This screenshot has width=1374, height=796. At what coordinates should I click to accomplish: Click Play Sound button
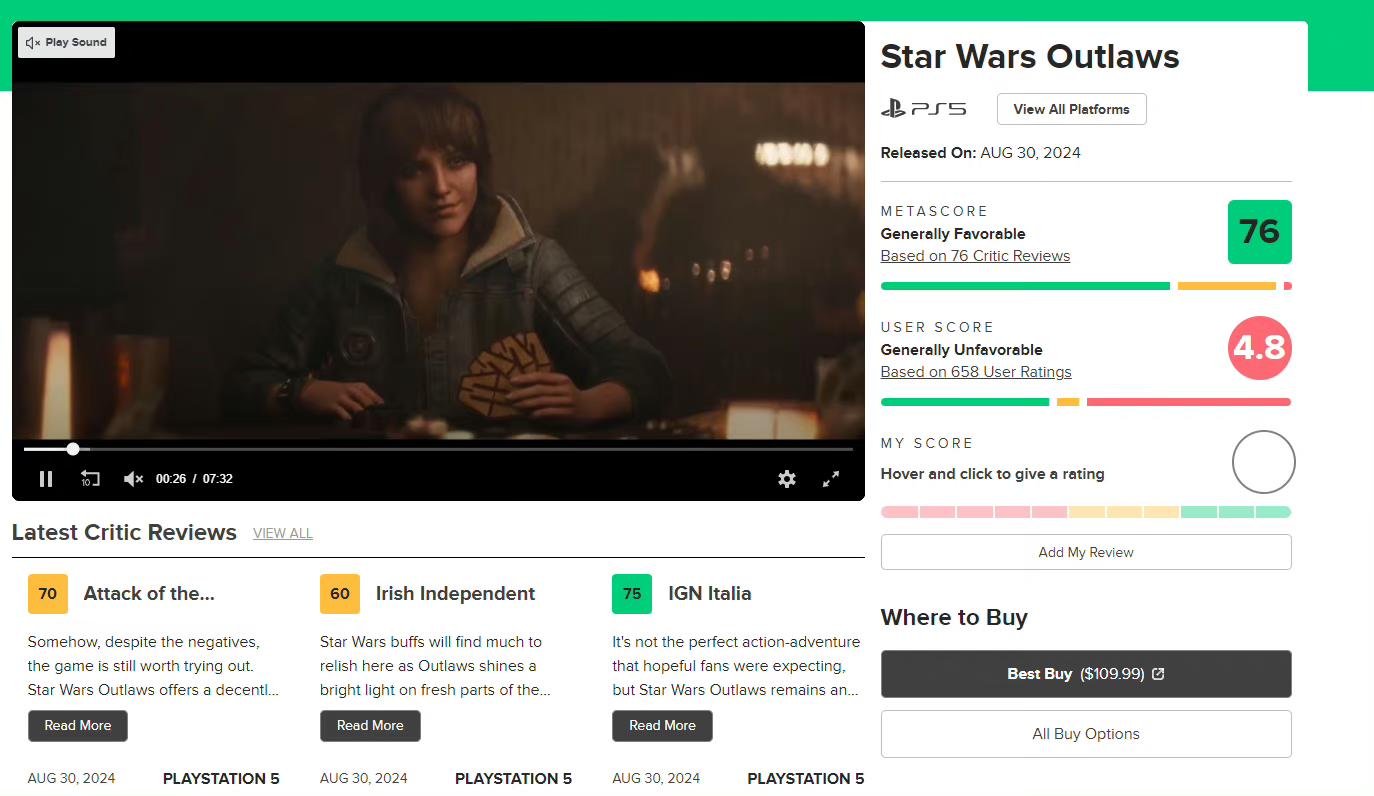tap(67, 43)
